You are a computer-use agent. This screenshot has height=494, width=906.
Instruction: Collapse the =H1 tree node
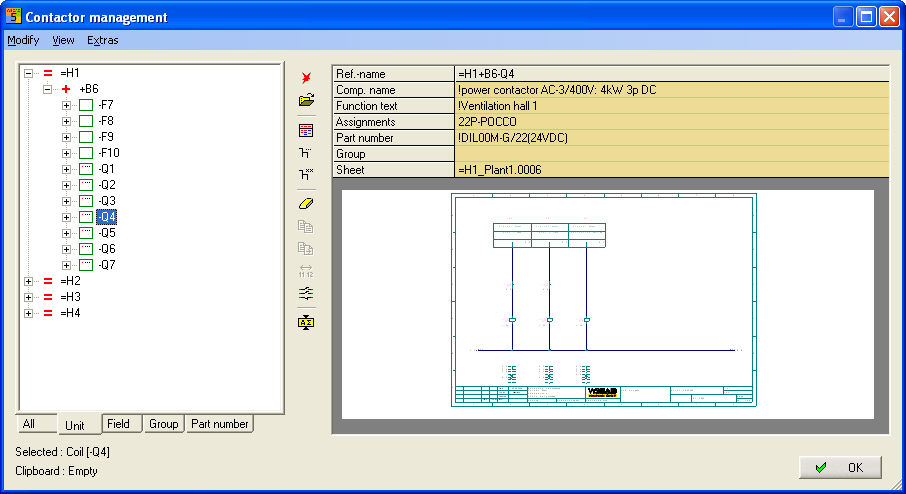28,73
